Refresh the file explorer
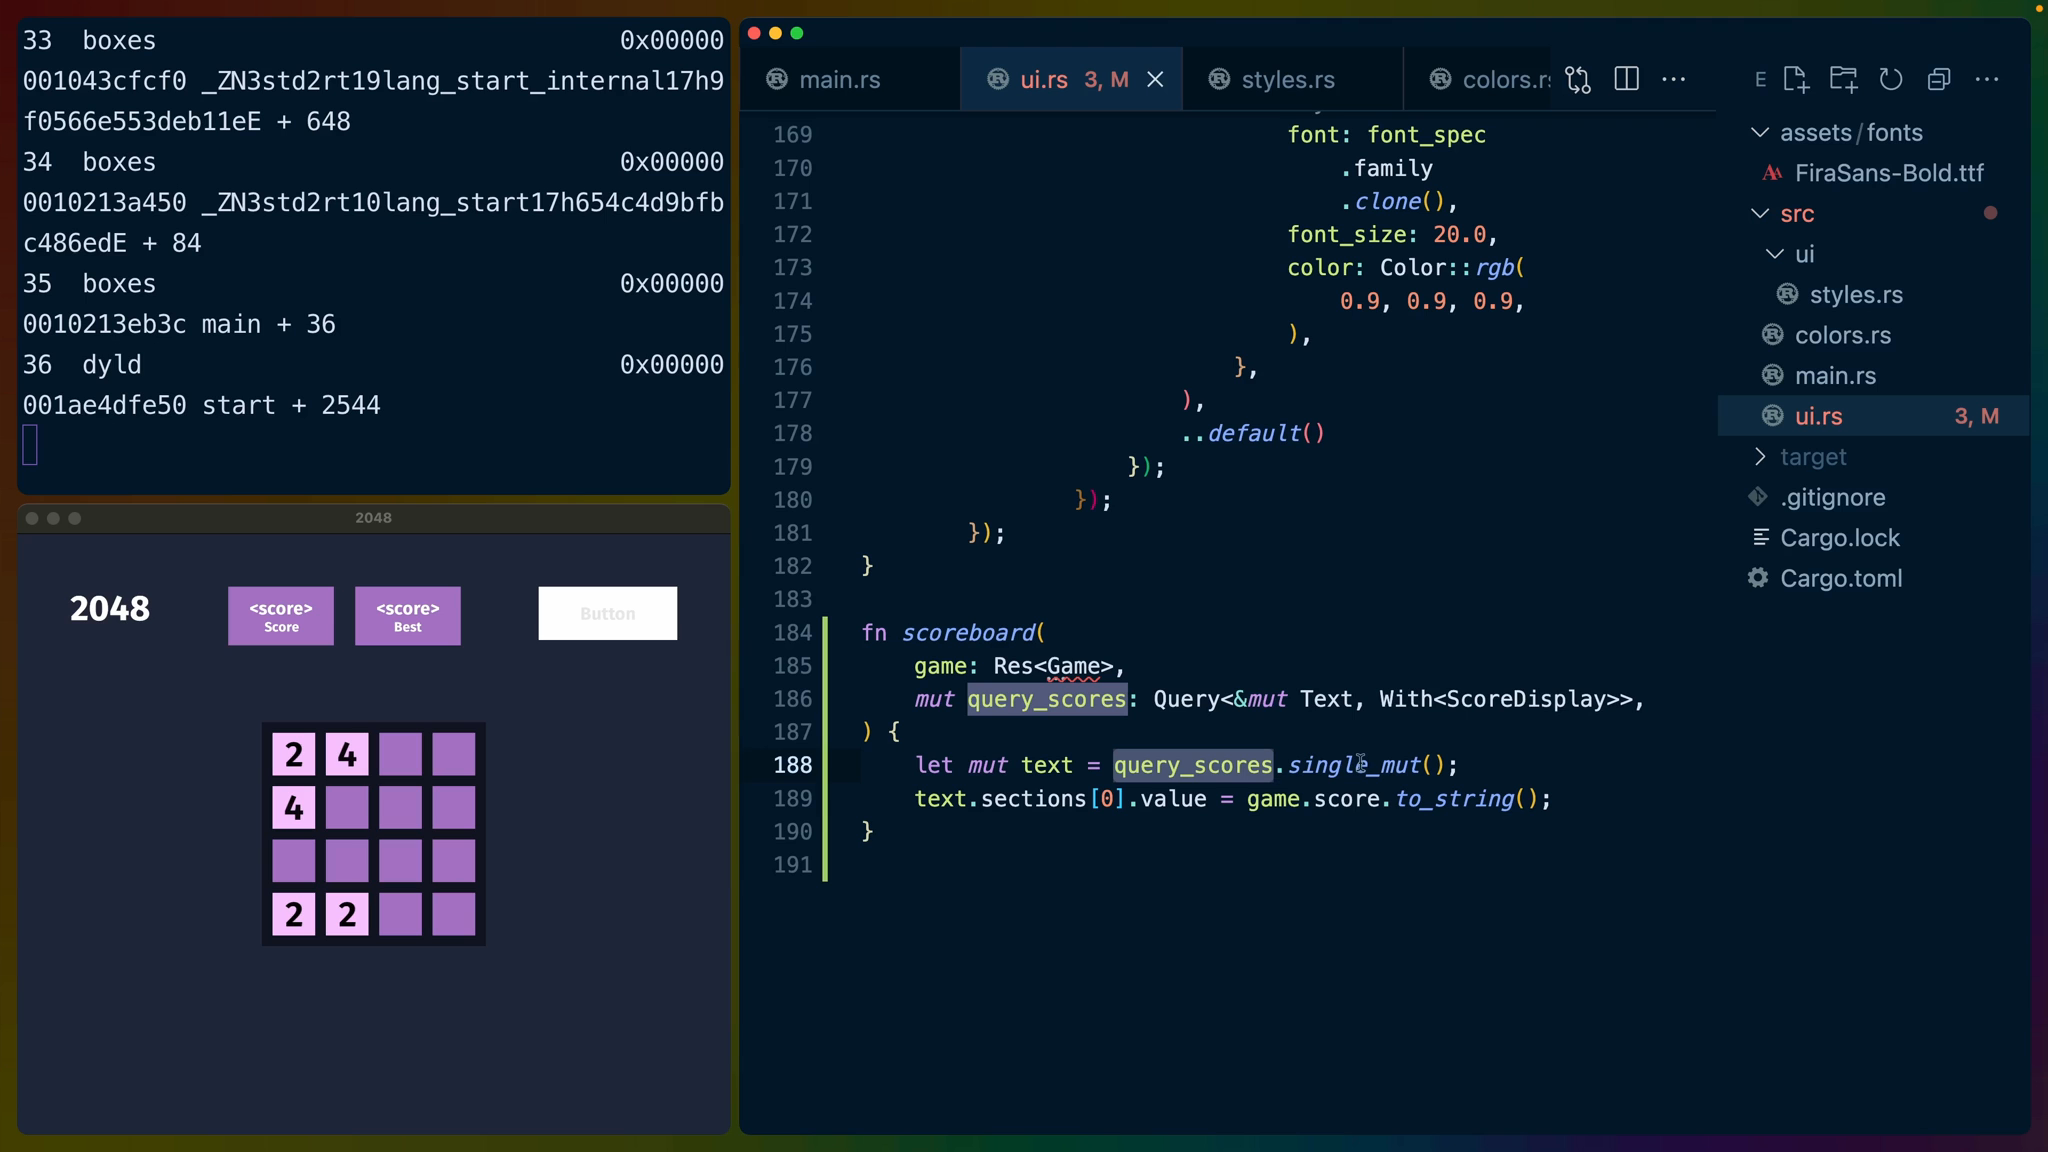2048x1152 pixels. click(x=1890, y=79)
